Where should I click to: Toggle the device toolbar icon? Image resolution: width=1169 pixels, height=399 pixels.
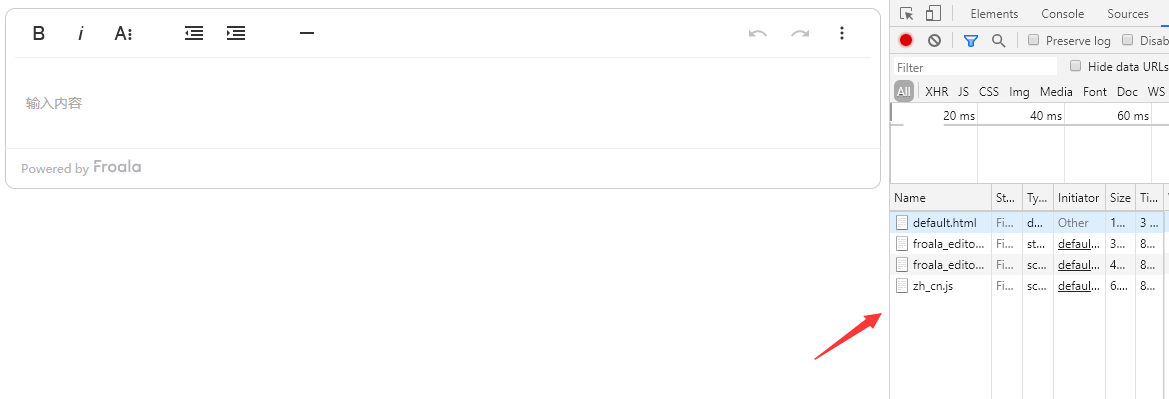(933, 13)
